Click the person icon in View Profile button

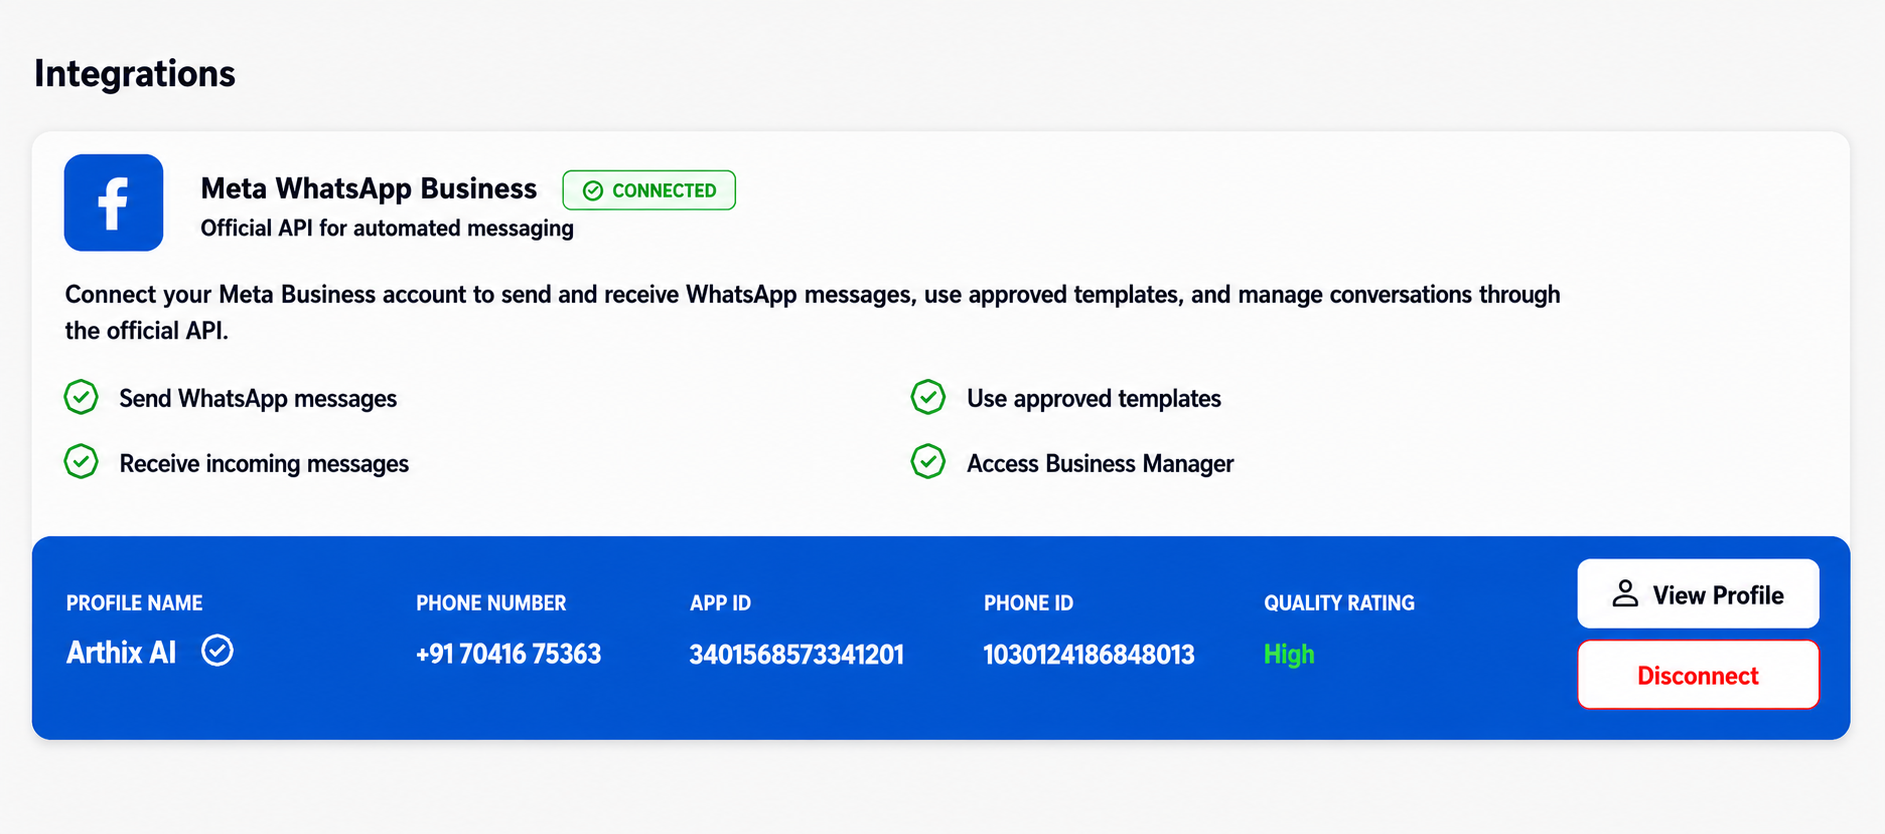click(1625, 594)
